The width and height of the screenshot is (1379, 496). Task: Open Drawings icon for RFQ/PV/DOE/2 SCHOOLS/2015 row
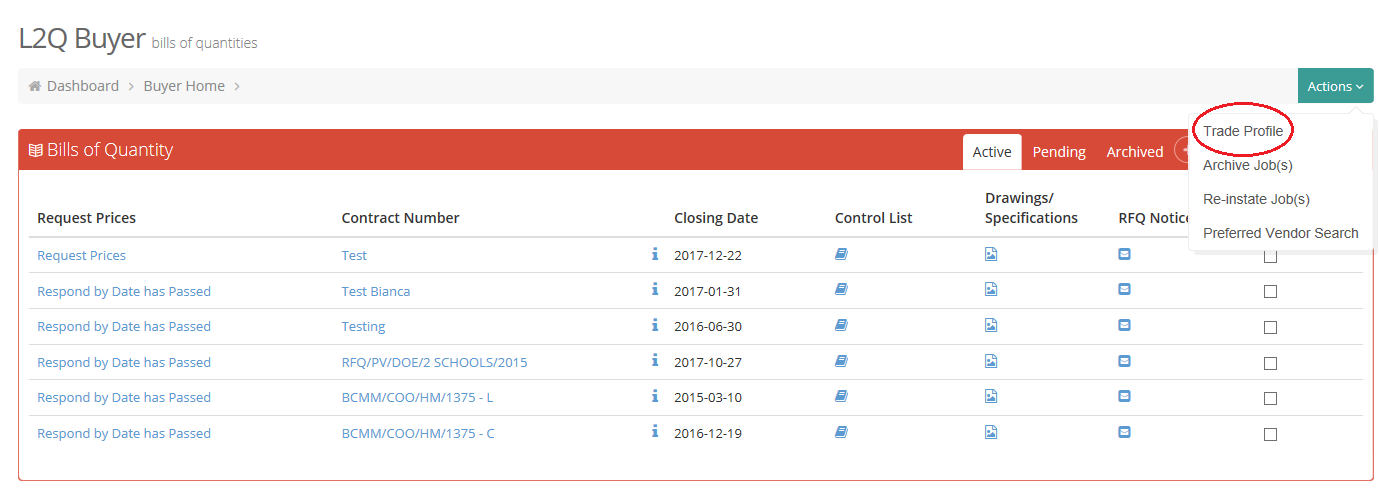991,360
